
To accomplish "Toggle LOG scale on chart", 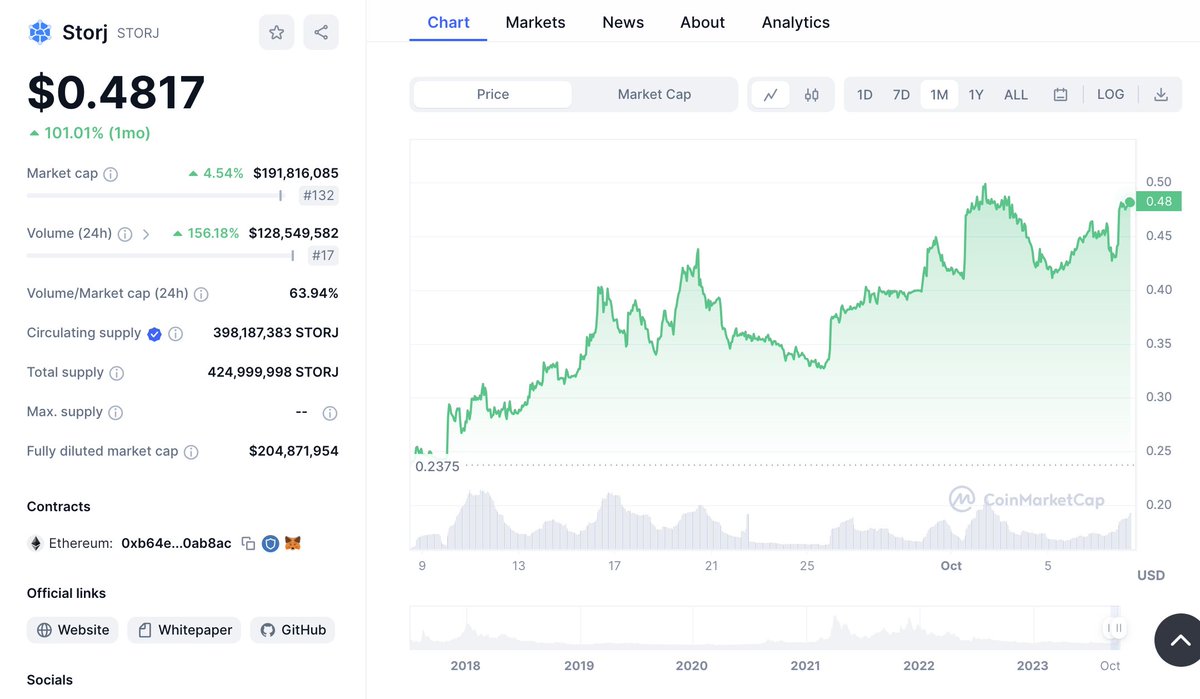I will (1110, 94).
